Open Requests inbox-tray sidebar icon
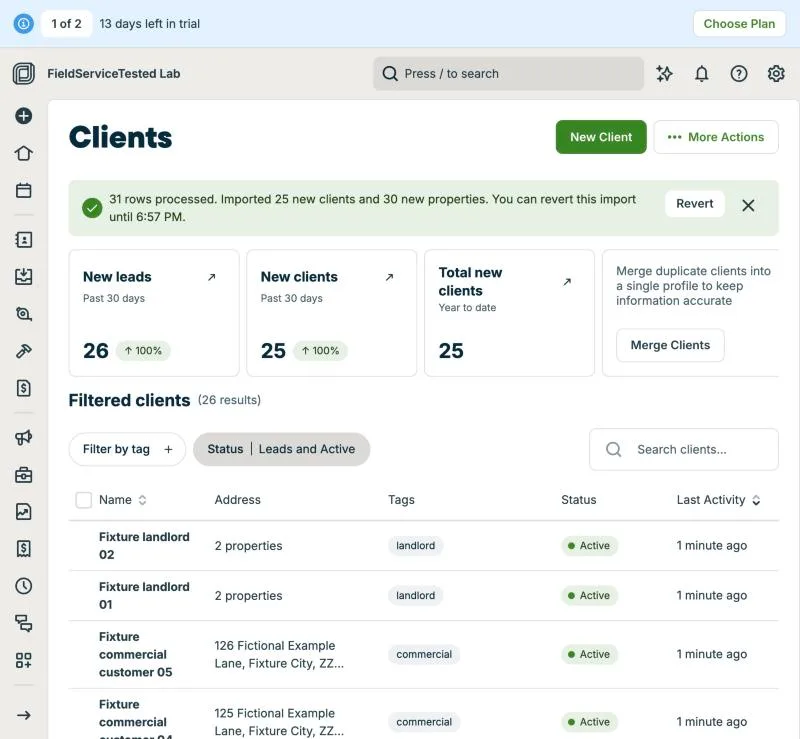 23,277
